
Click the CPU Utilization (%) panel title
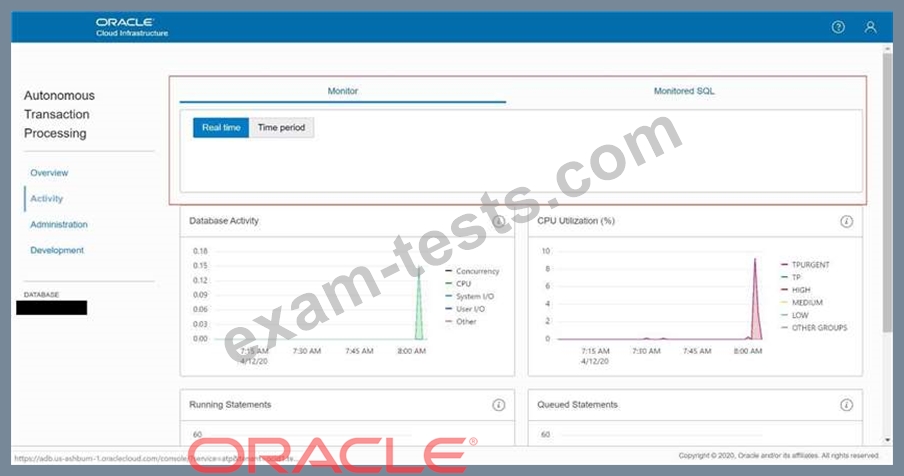[576, 221]
